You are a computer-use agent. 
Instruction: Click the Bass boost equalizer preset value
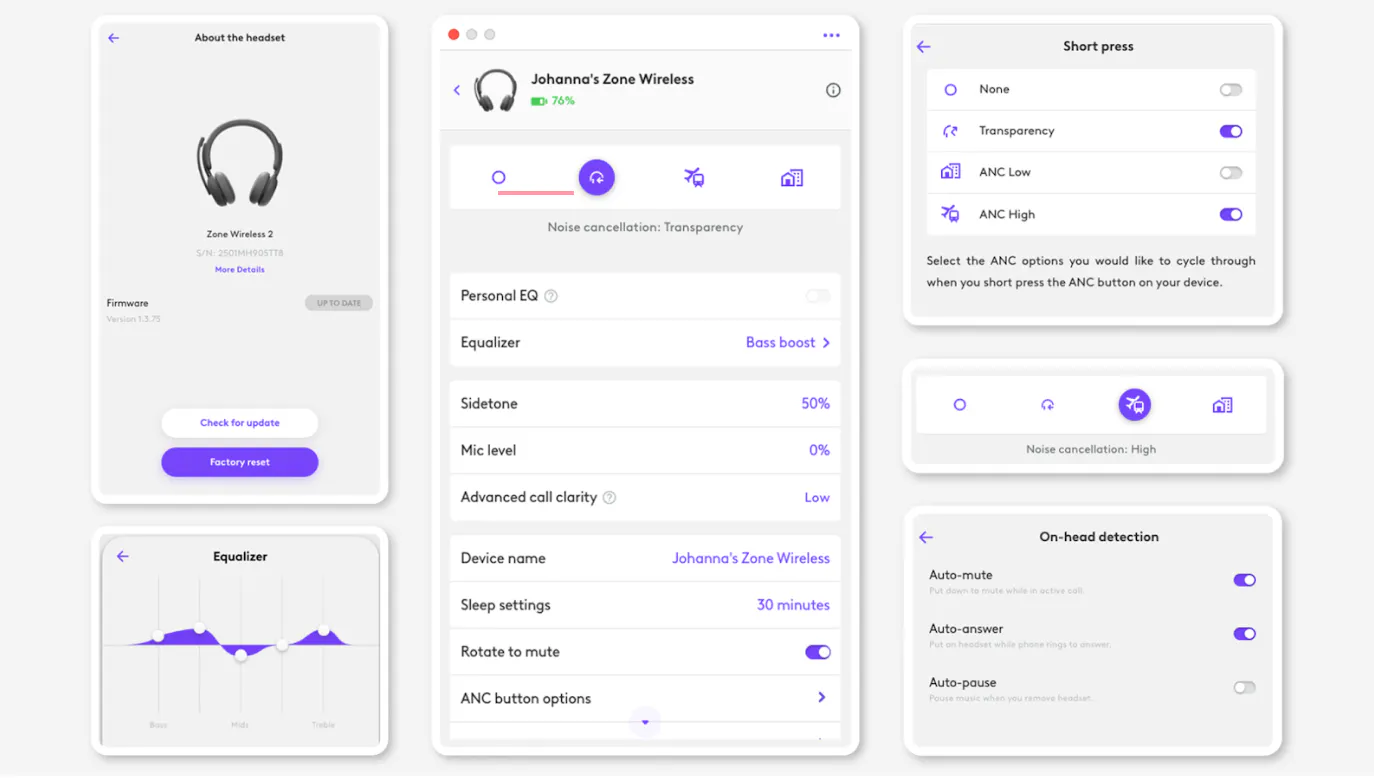[780, 343]
